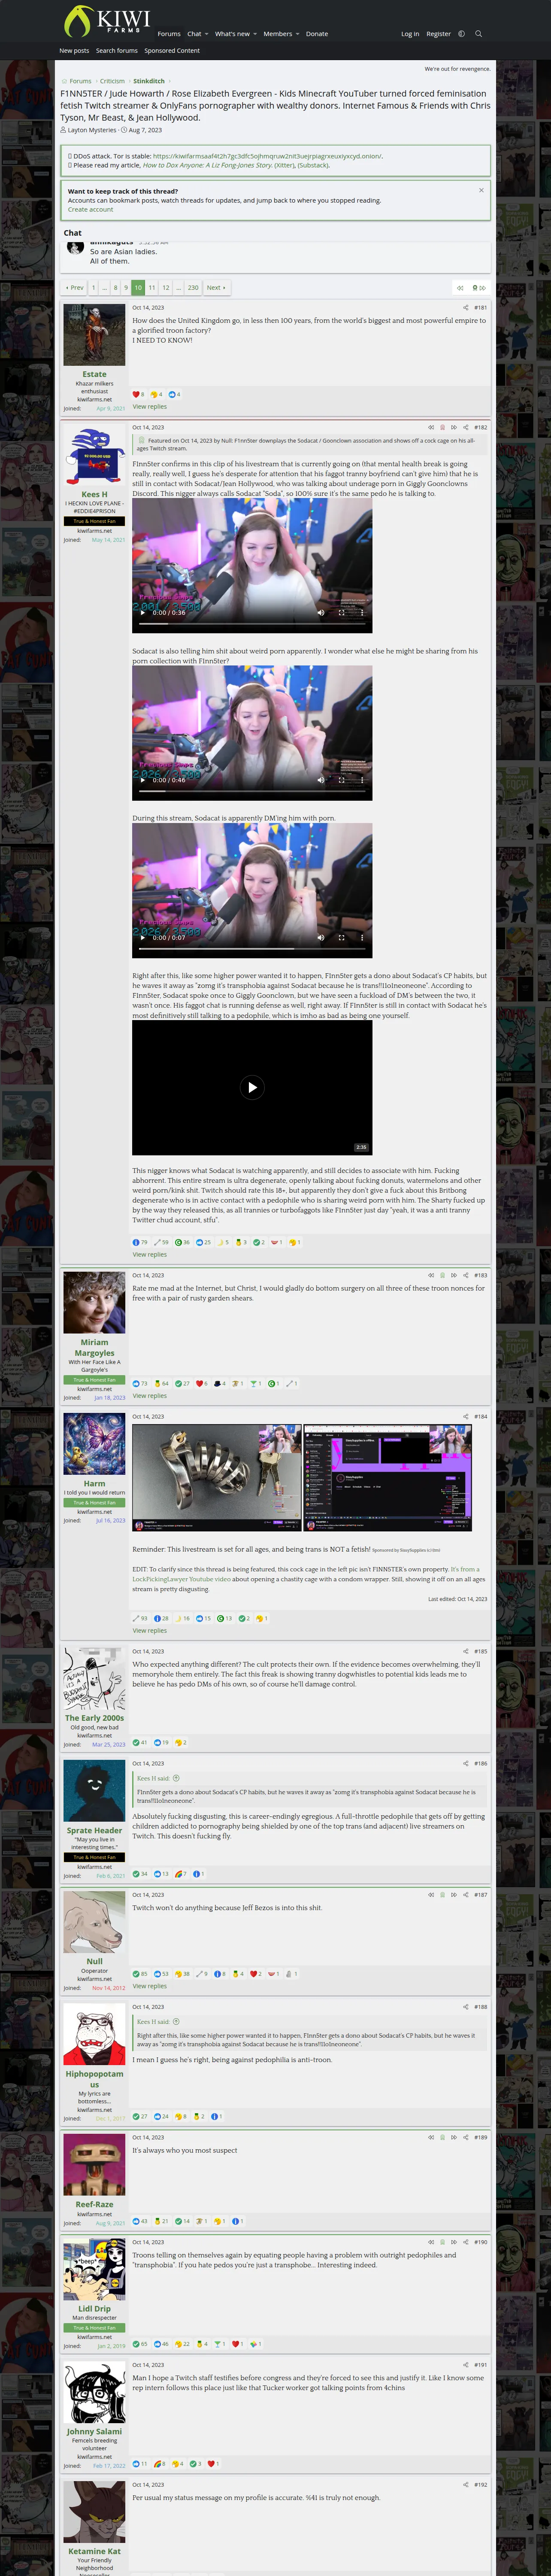This screenshot has width=551, height=2576.
Task: Click the Log in link
Action: (410, 34)
